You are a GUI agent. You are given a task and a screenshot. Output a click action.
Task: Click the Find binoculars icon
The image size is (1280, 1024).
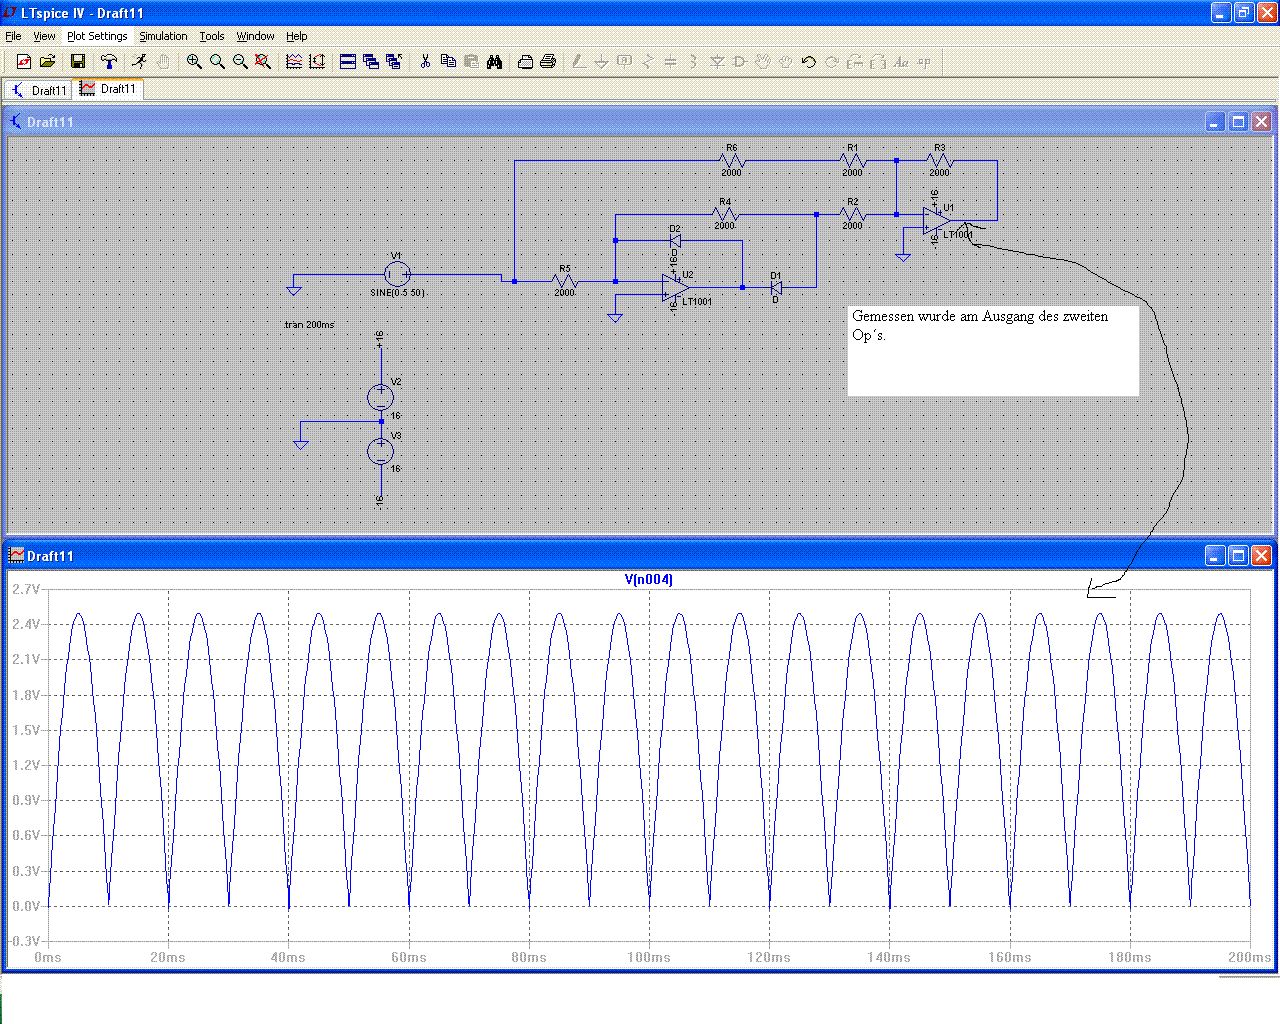[x=494, y=62]
